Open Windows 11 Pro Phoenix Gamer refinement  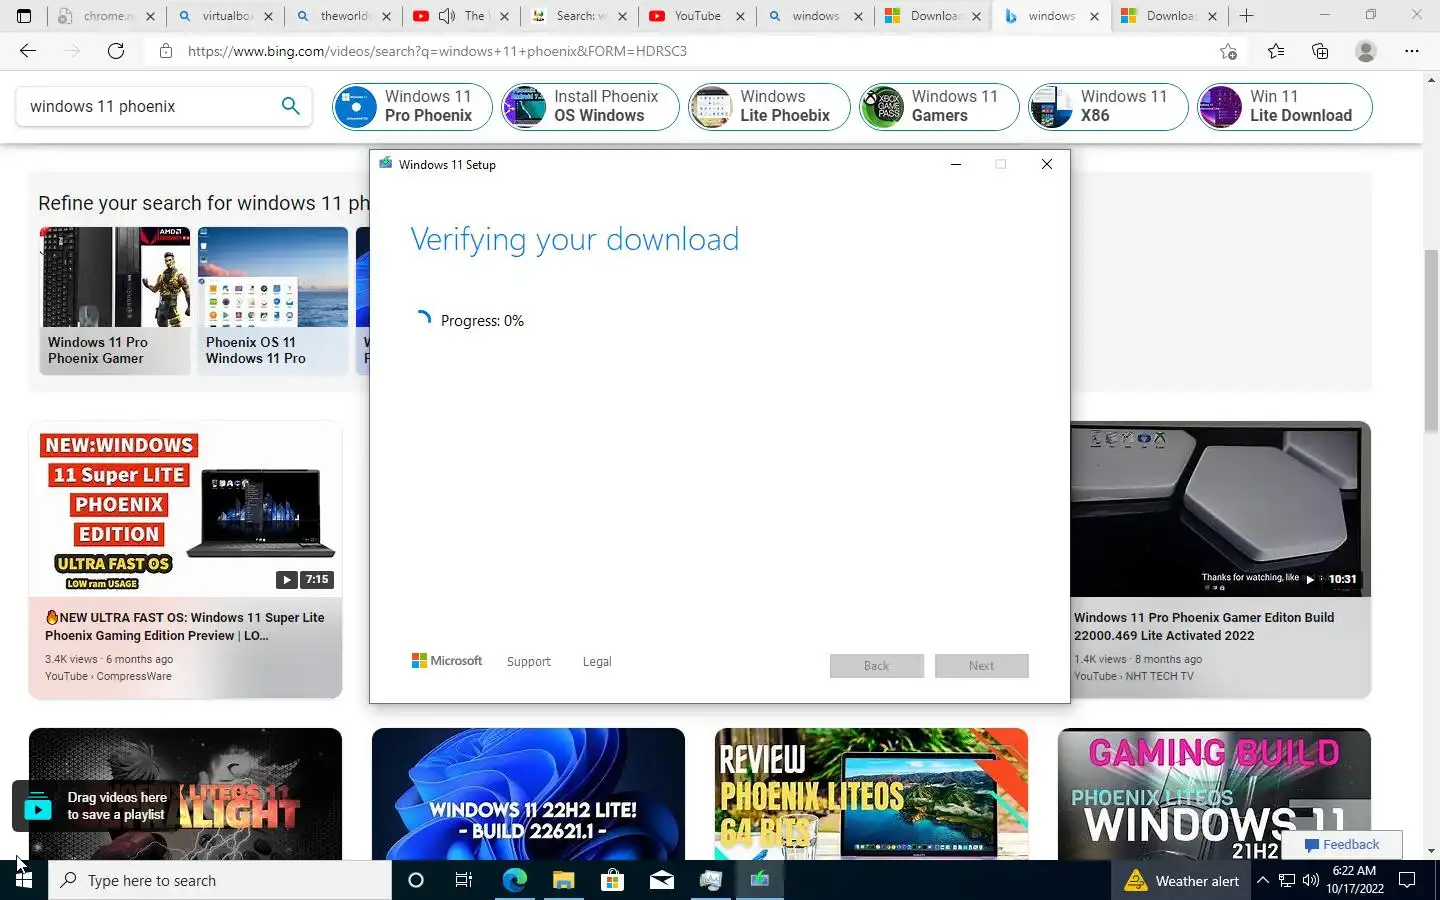[115, 300]
